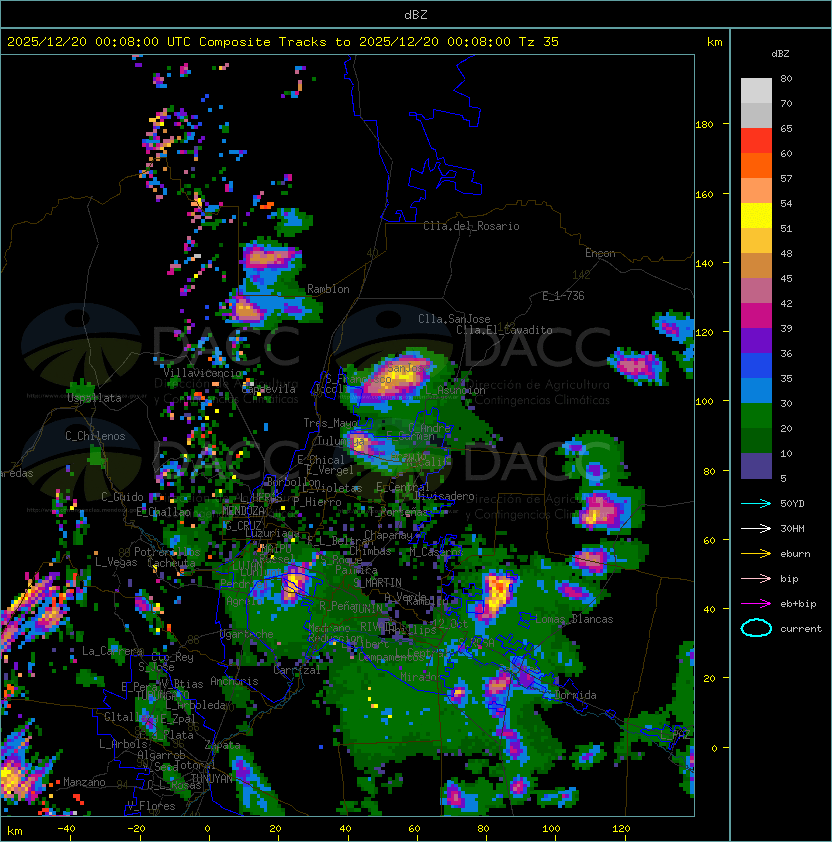
Task: Click the dark purple bottom legend swatch
Action: pos(756,465)
